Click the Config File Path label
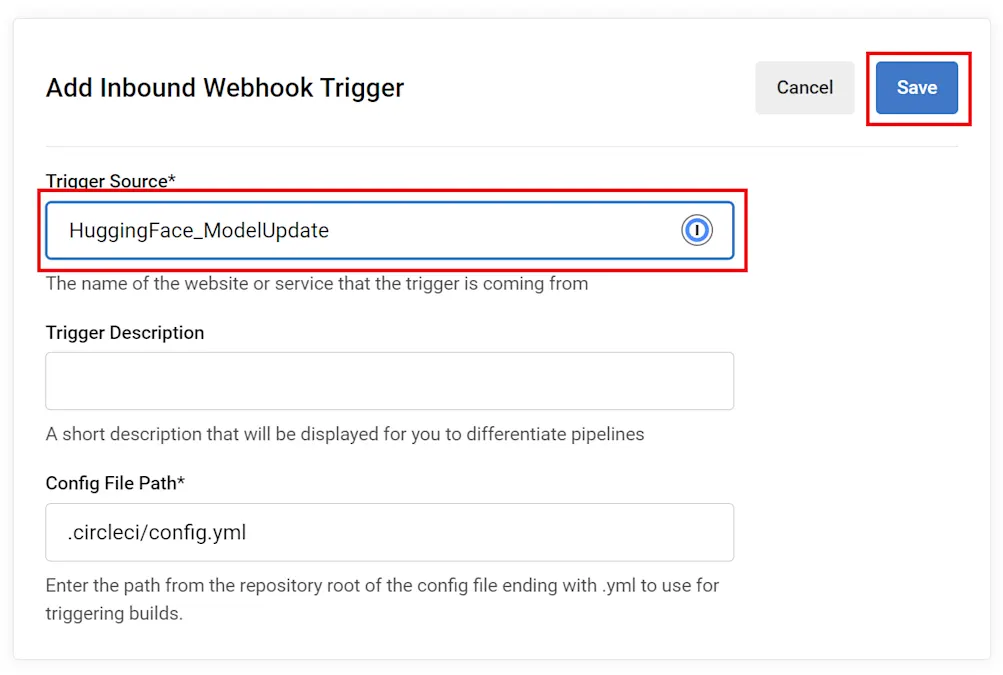 coord(111,483)
